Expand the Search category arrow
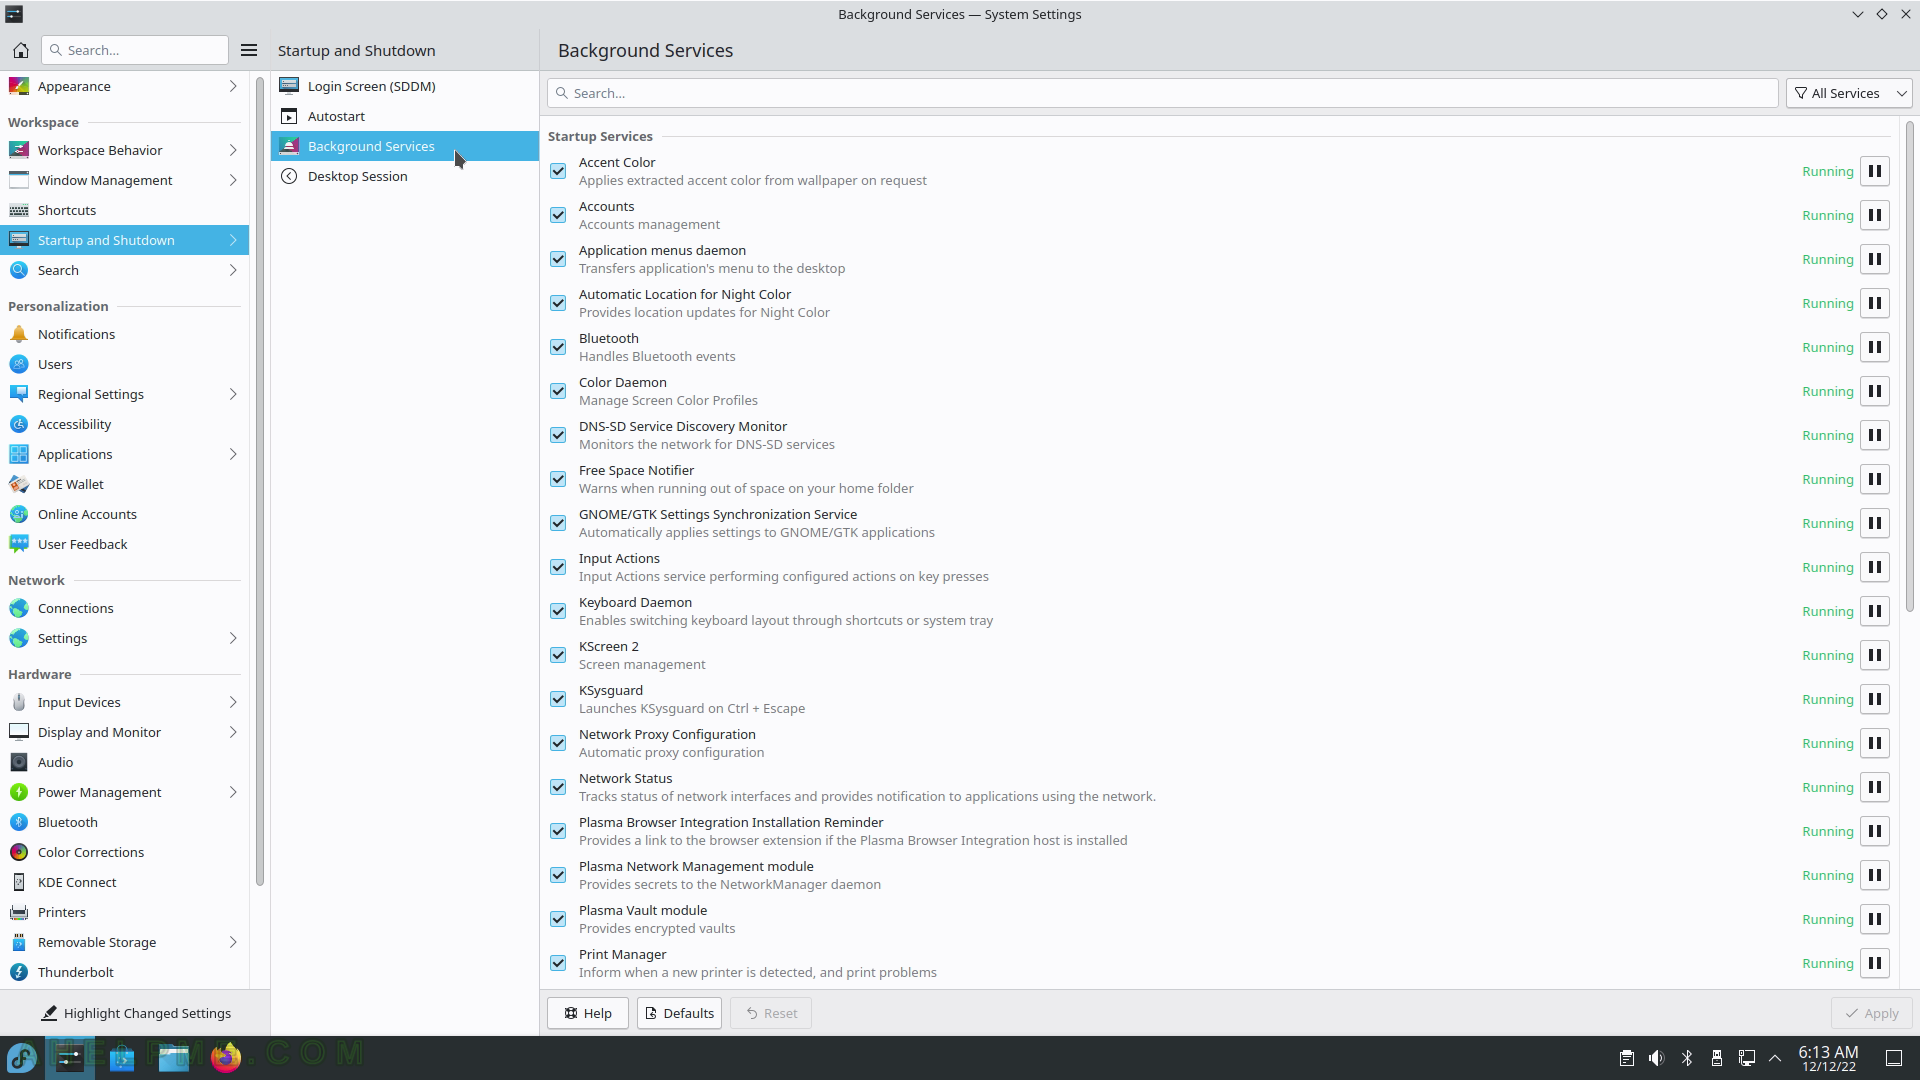 coord(233,270)
